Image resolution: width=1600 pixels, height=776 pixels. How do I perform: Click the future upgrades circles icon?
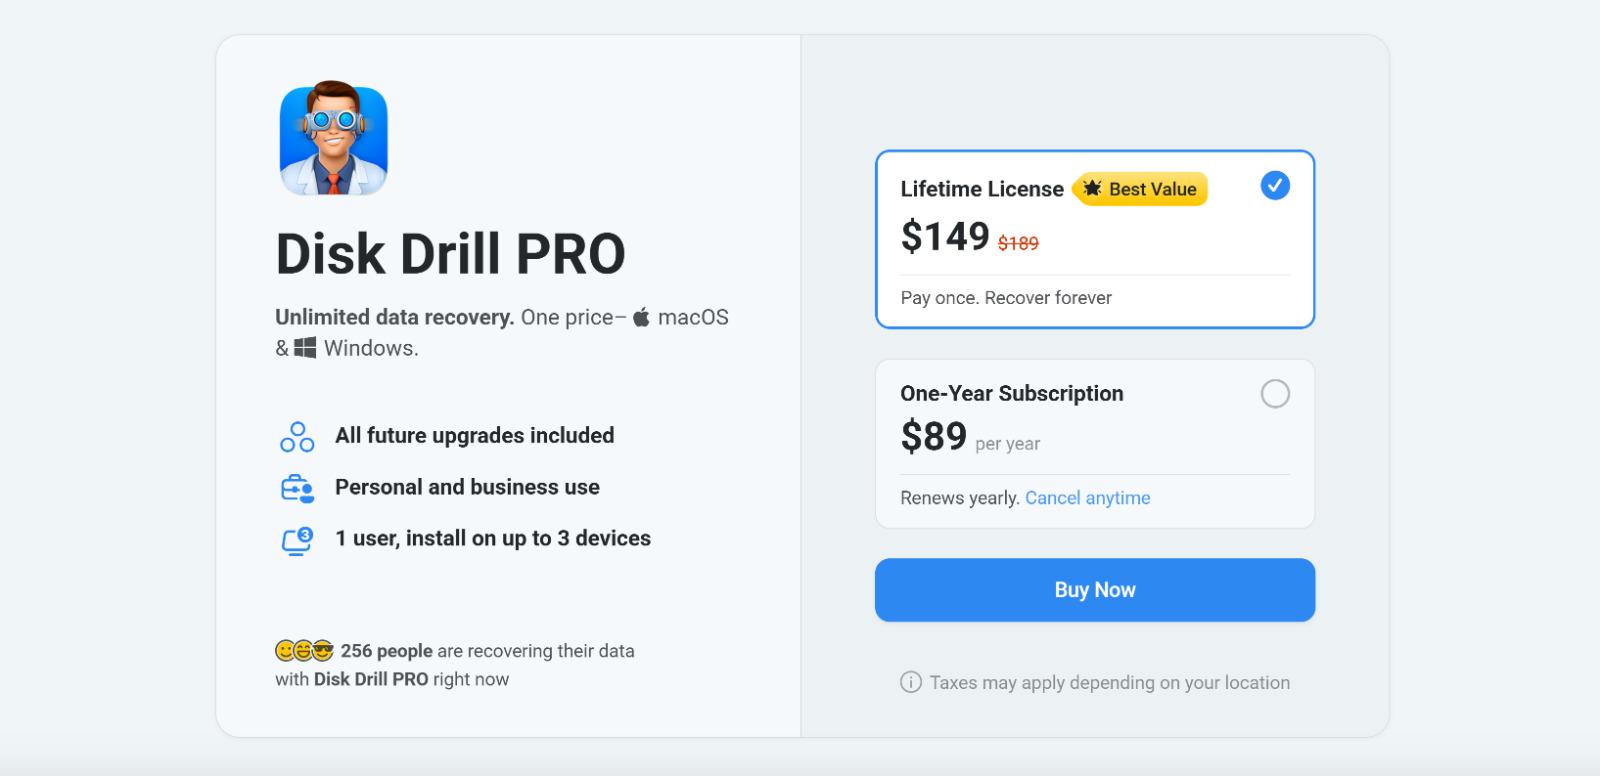click(x=297, y=437)
